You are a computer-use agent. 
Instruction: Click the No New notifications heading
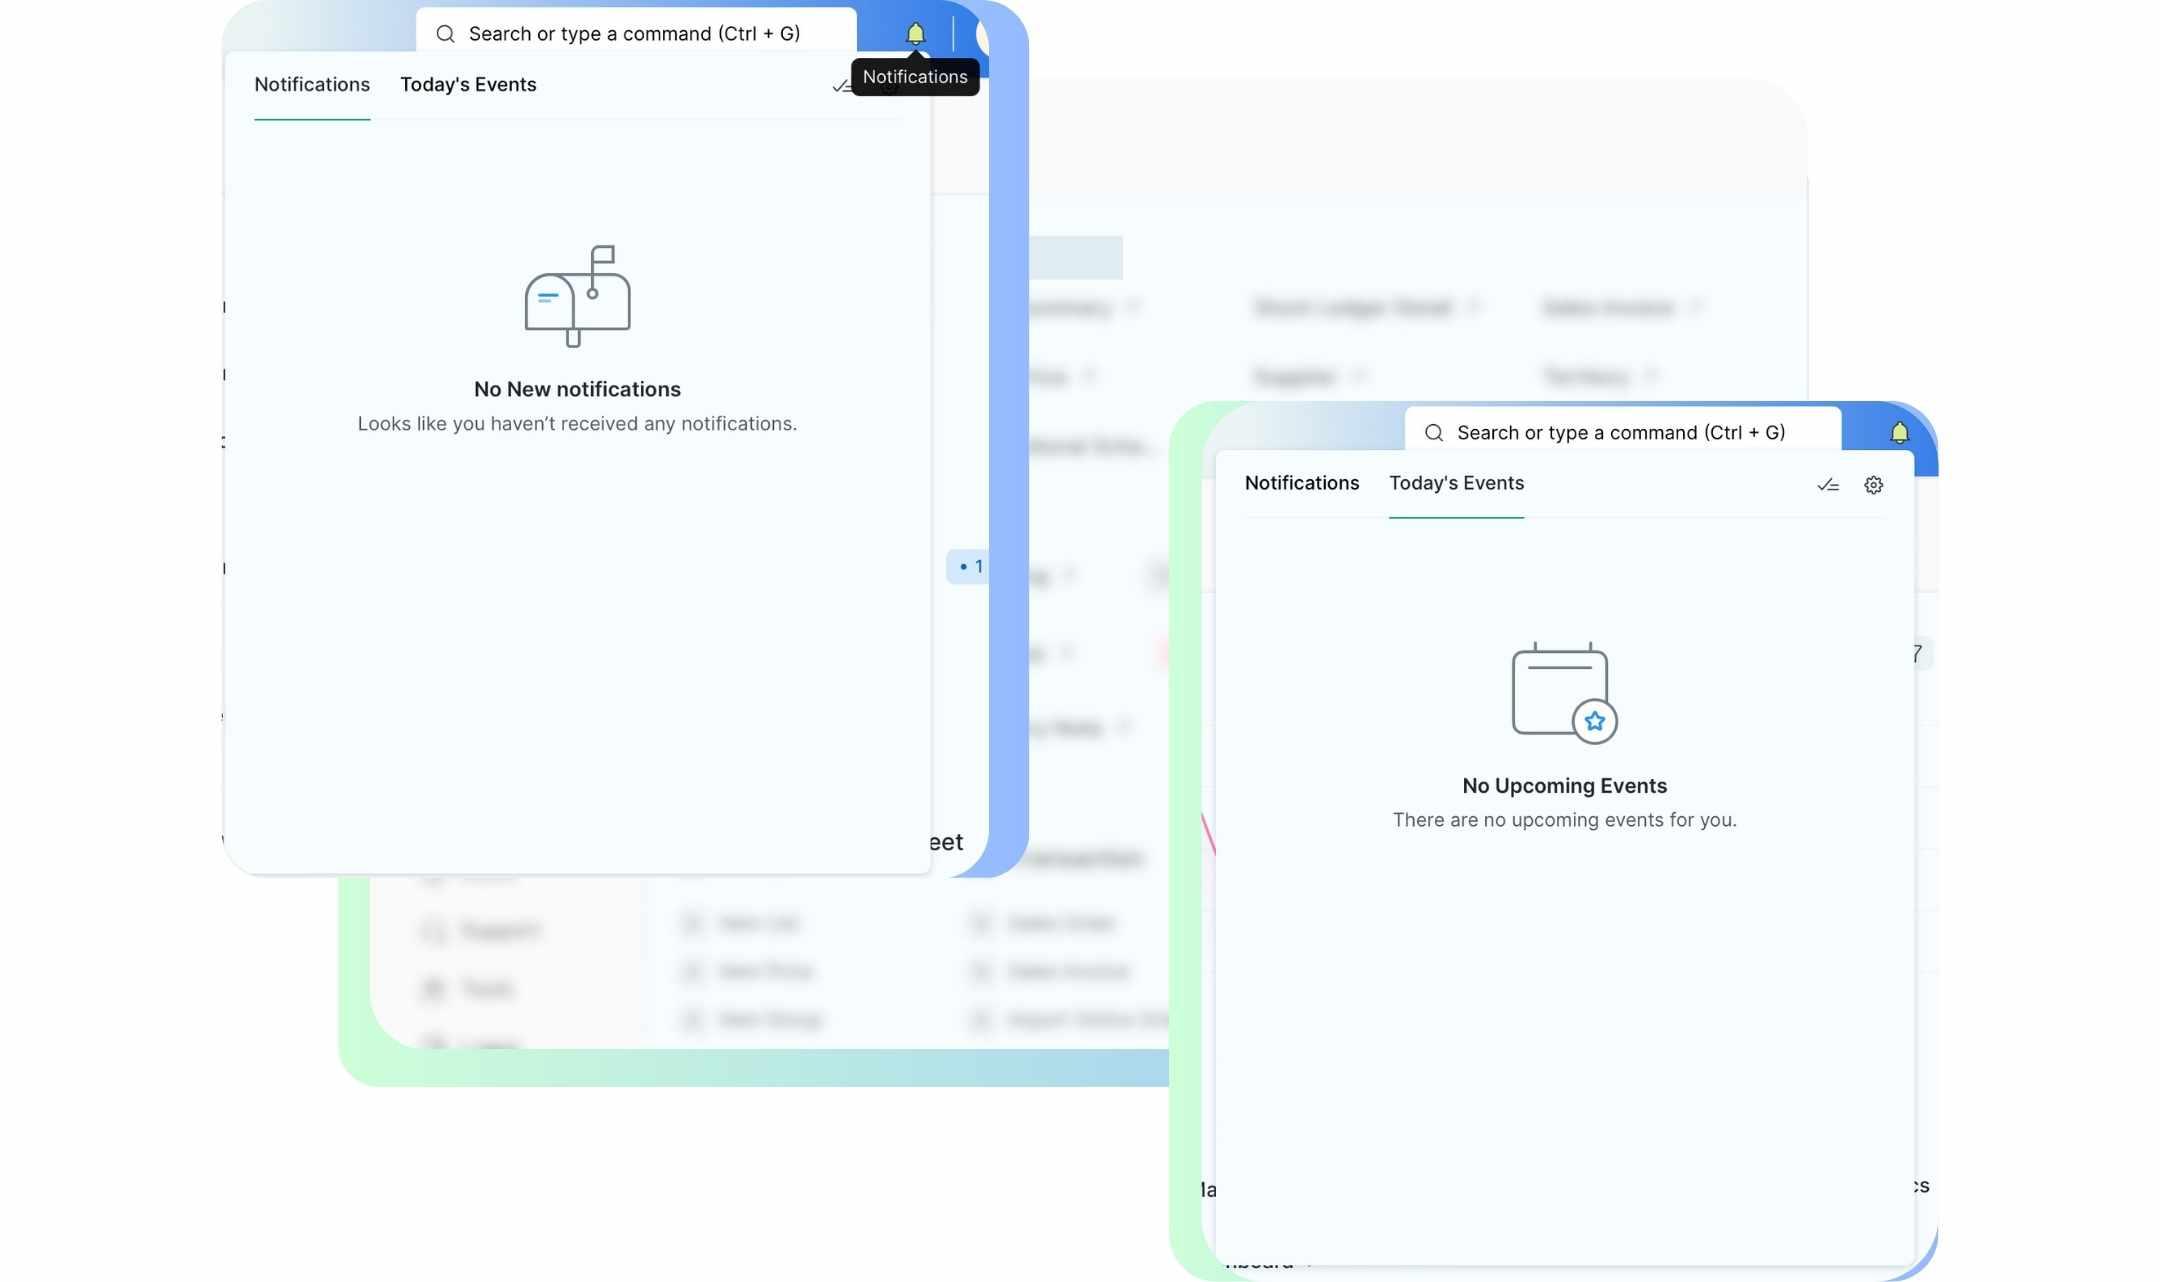click(x=577, y=389)
